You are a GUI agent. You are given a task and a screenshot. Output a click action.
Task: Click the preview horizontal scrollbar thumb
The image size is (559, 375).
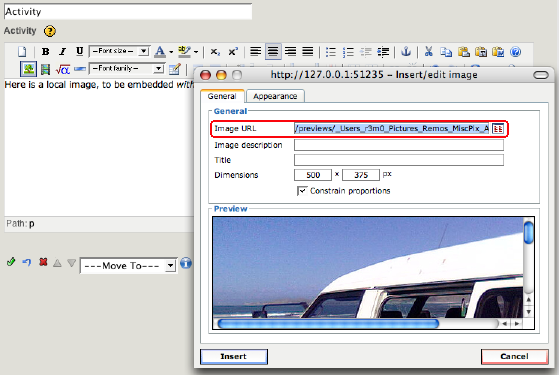coord(328,323)
